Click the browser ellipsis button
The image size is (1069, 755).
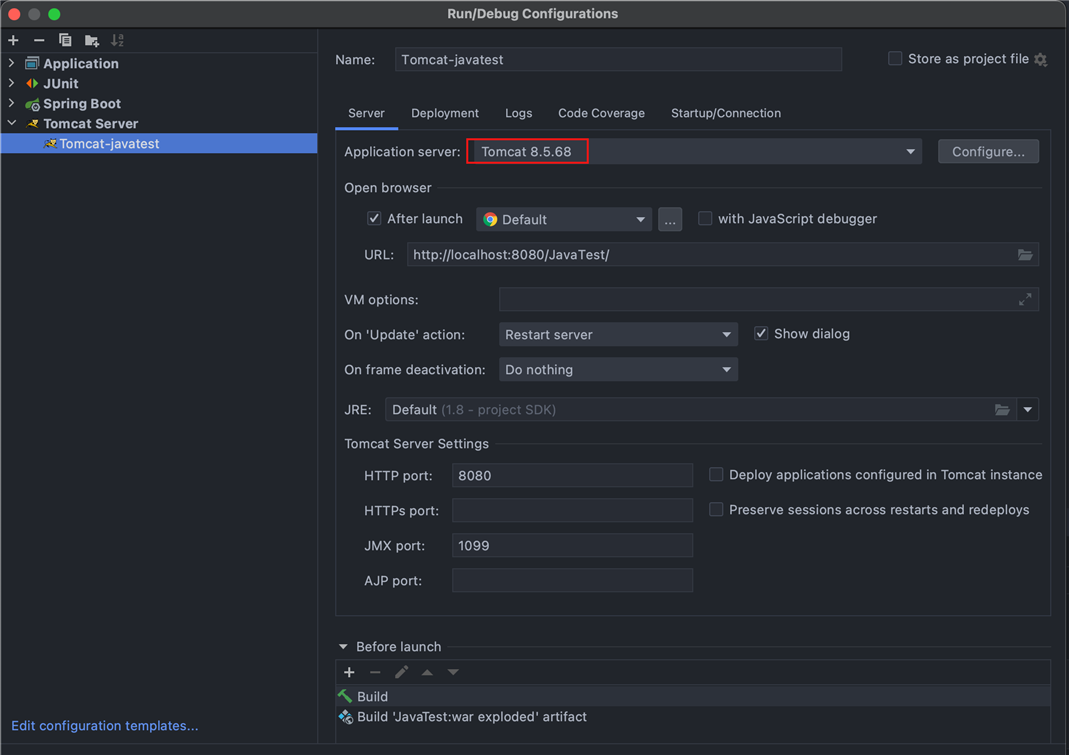(x=669, y=220)
